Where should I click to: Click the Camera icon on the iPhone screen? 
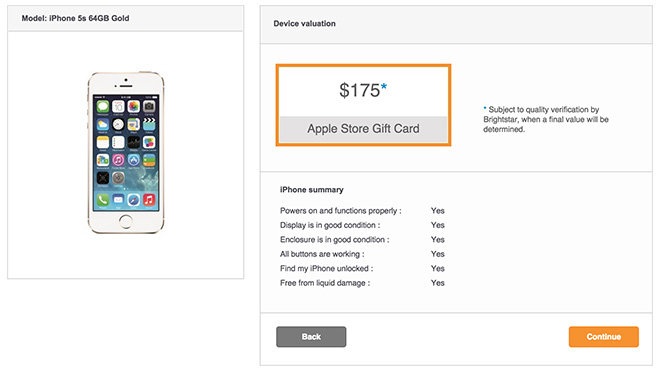coord(149,107)
